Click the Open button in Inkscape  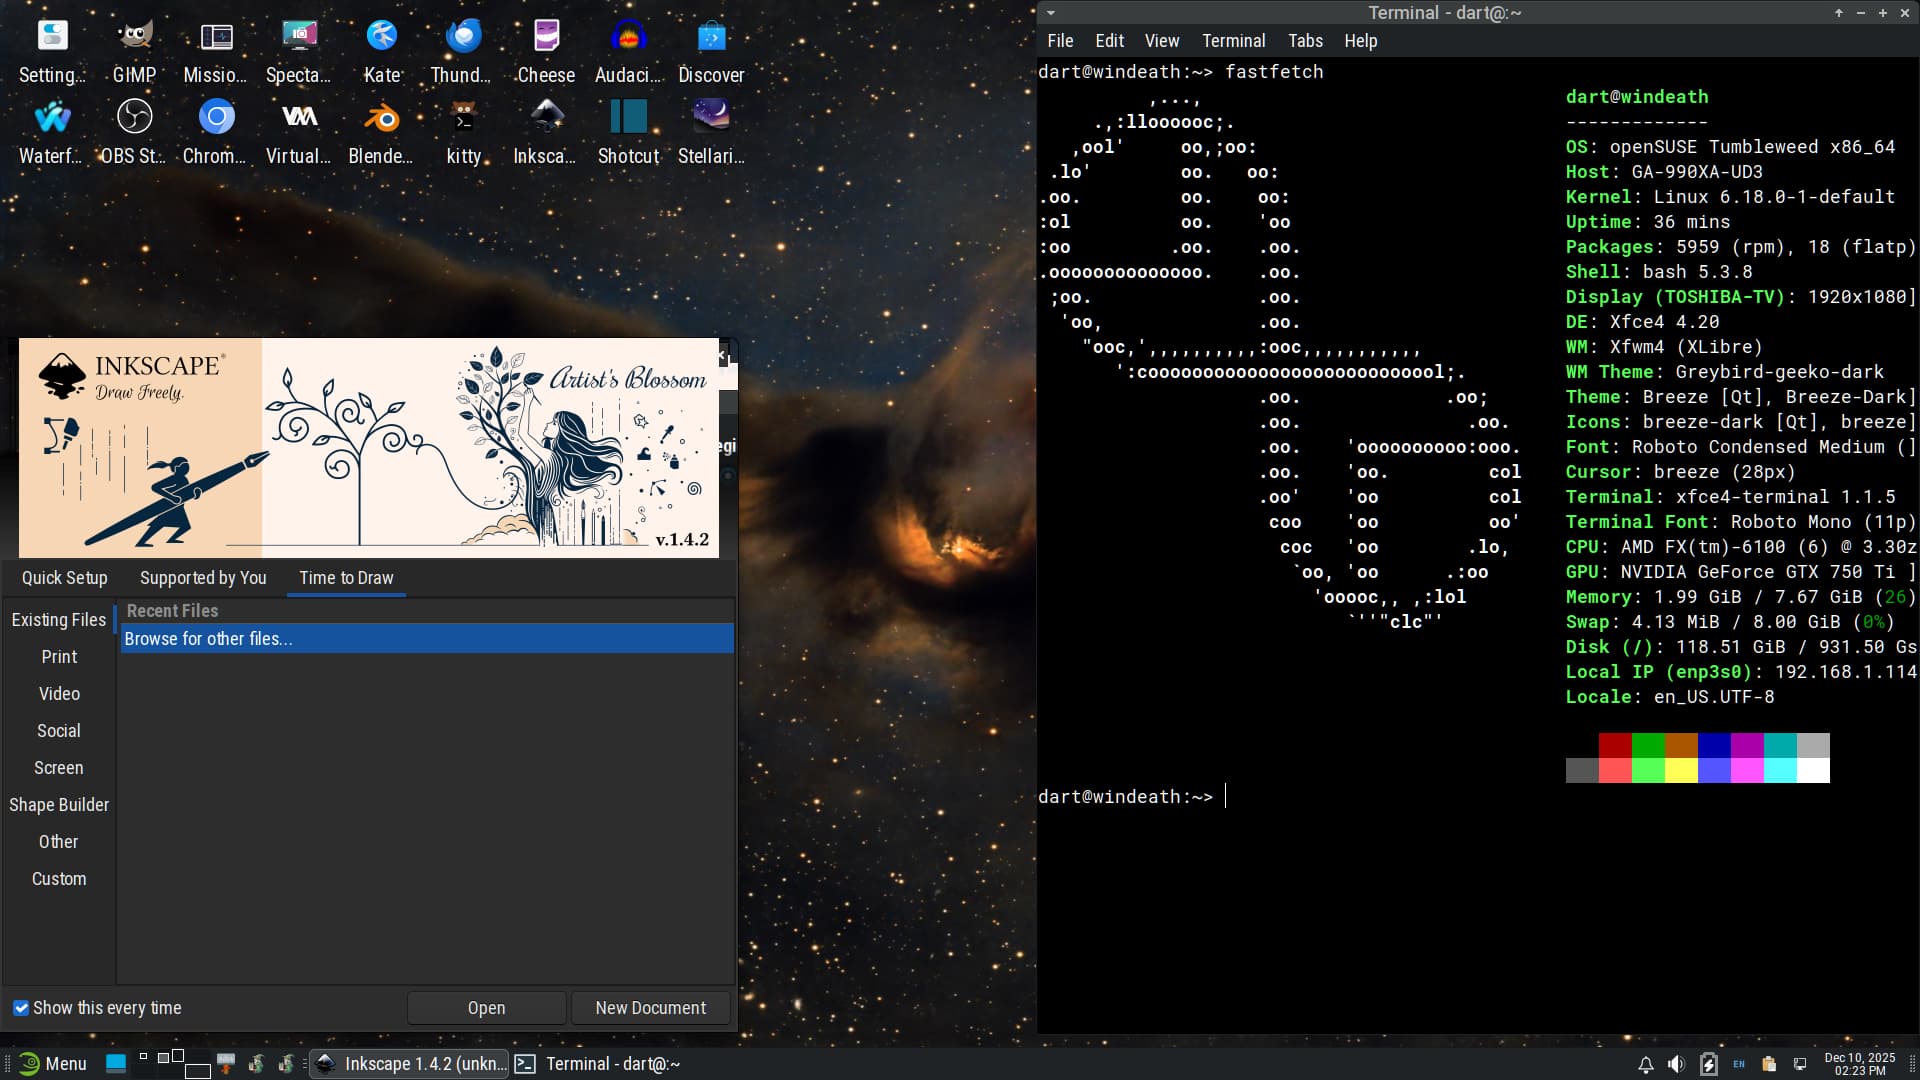point(486,1008)
